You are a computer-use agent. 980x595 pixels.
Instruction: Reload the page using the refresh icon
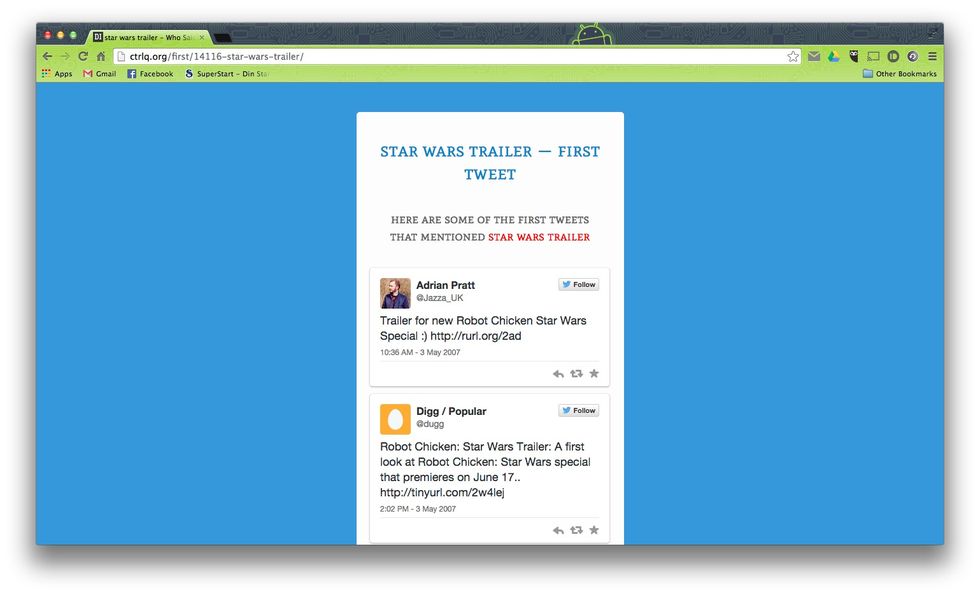click(x=83, y=56)
